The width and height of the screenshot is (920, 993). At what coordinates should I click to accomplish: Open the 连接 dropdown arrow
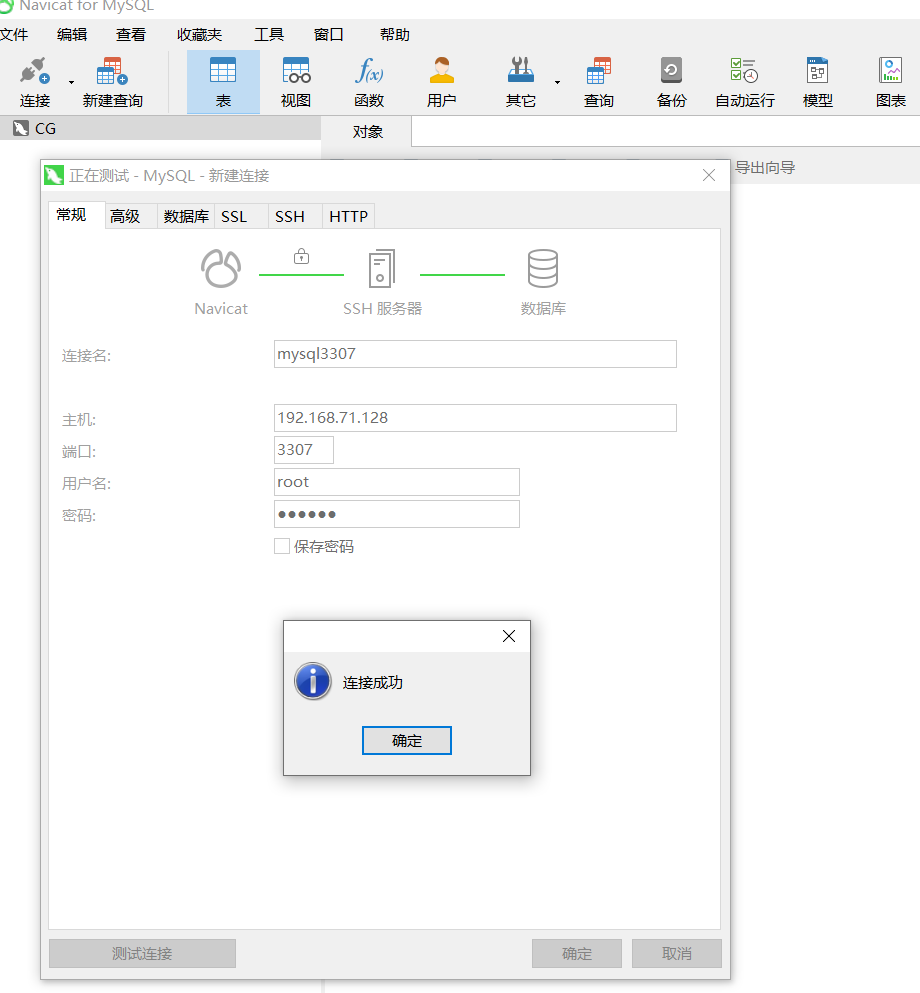pos(71,82)
